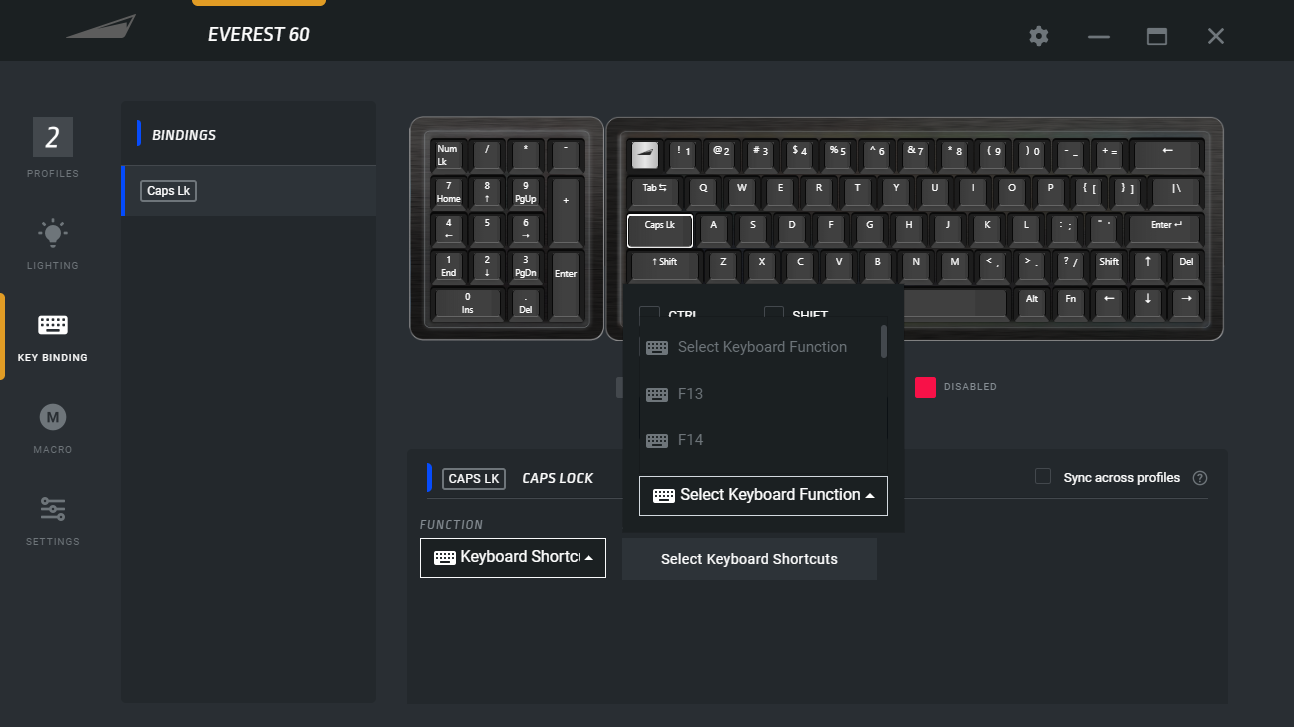Enable Sync across profiles checkbox
1294x727 pixels.
click(x=1043, y=477)
